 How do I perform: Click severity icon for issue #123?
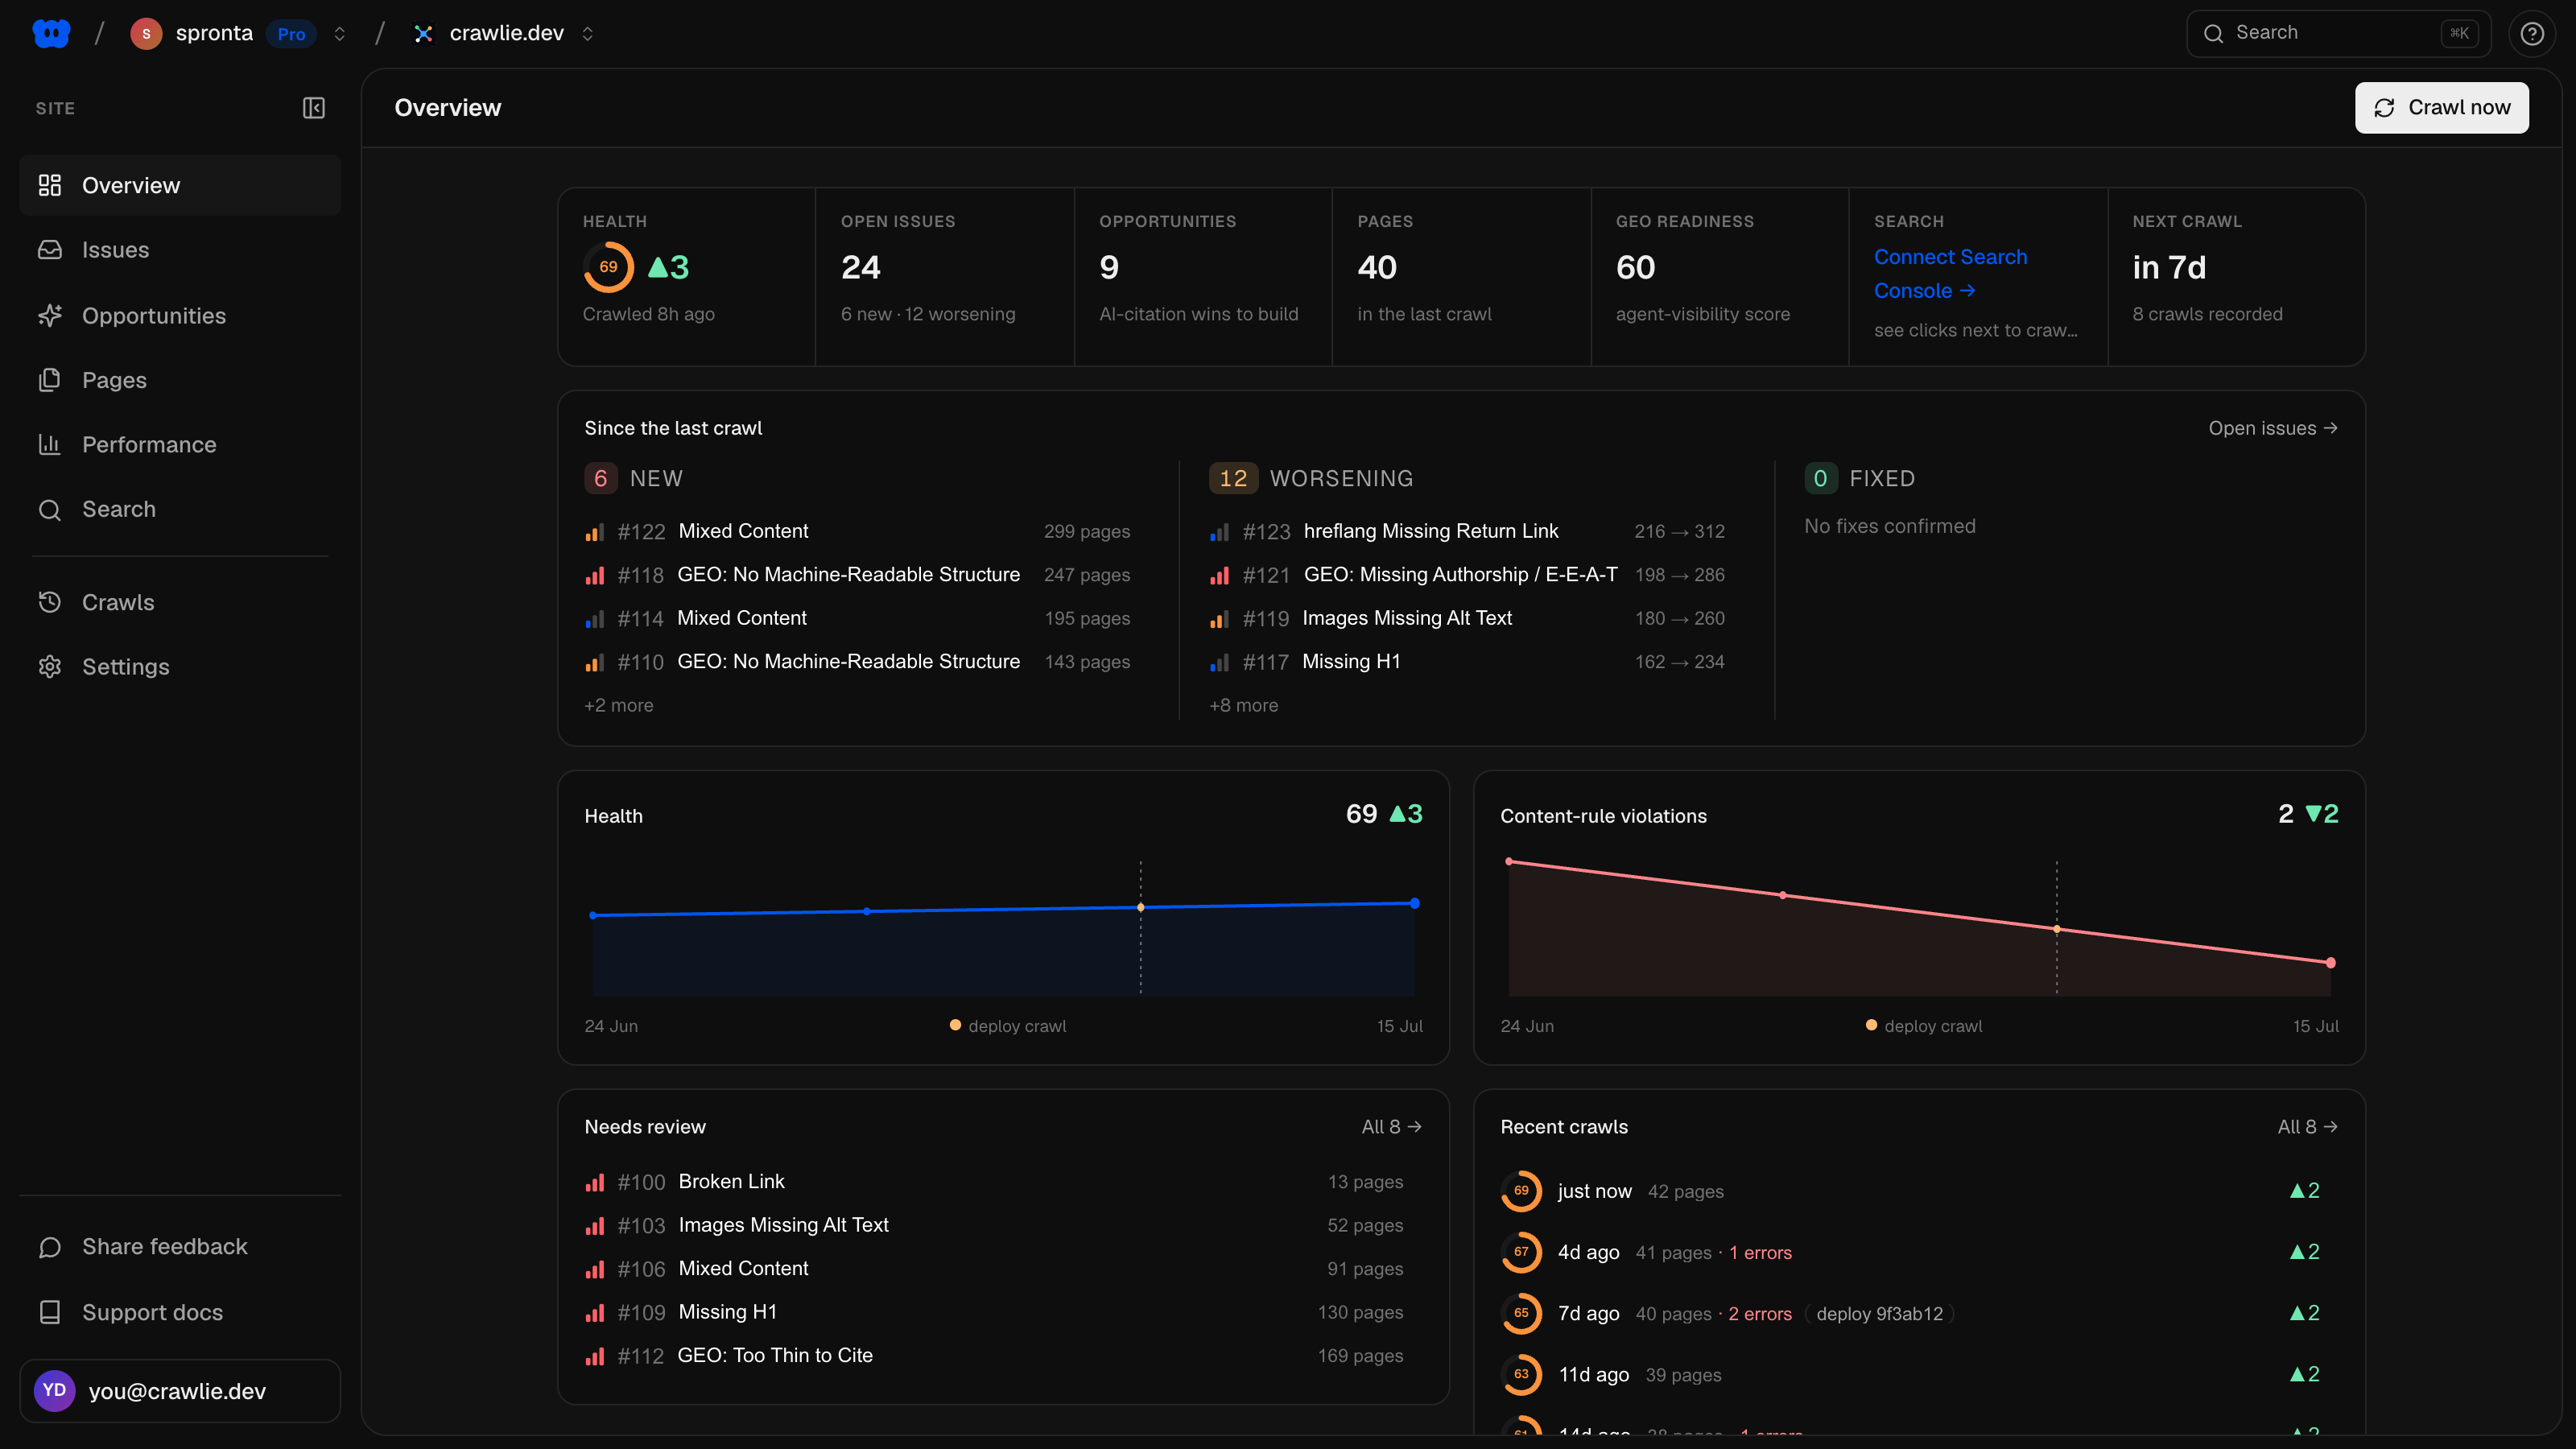coord(1220,532)
